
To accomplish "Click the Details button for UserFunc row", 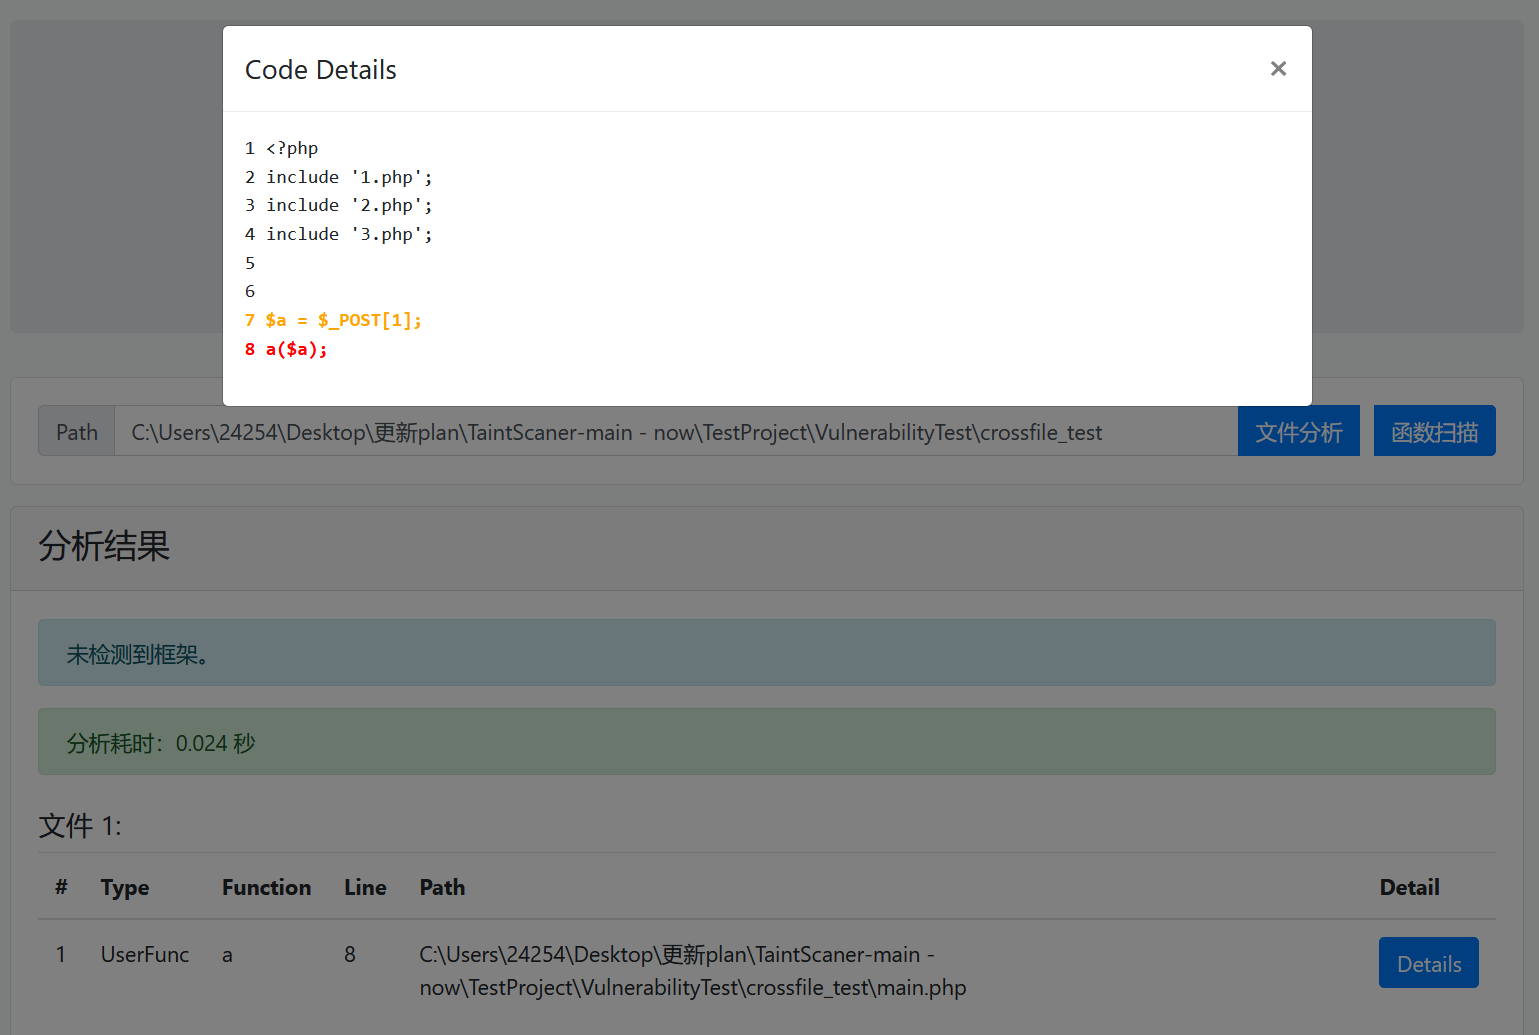I will (x=1427, y=963).
